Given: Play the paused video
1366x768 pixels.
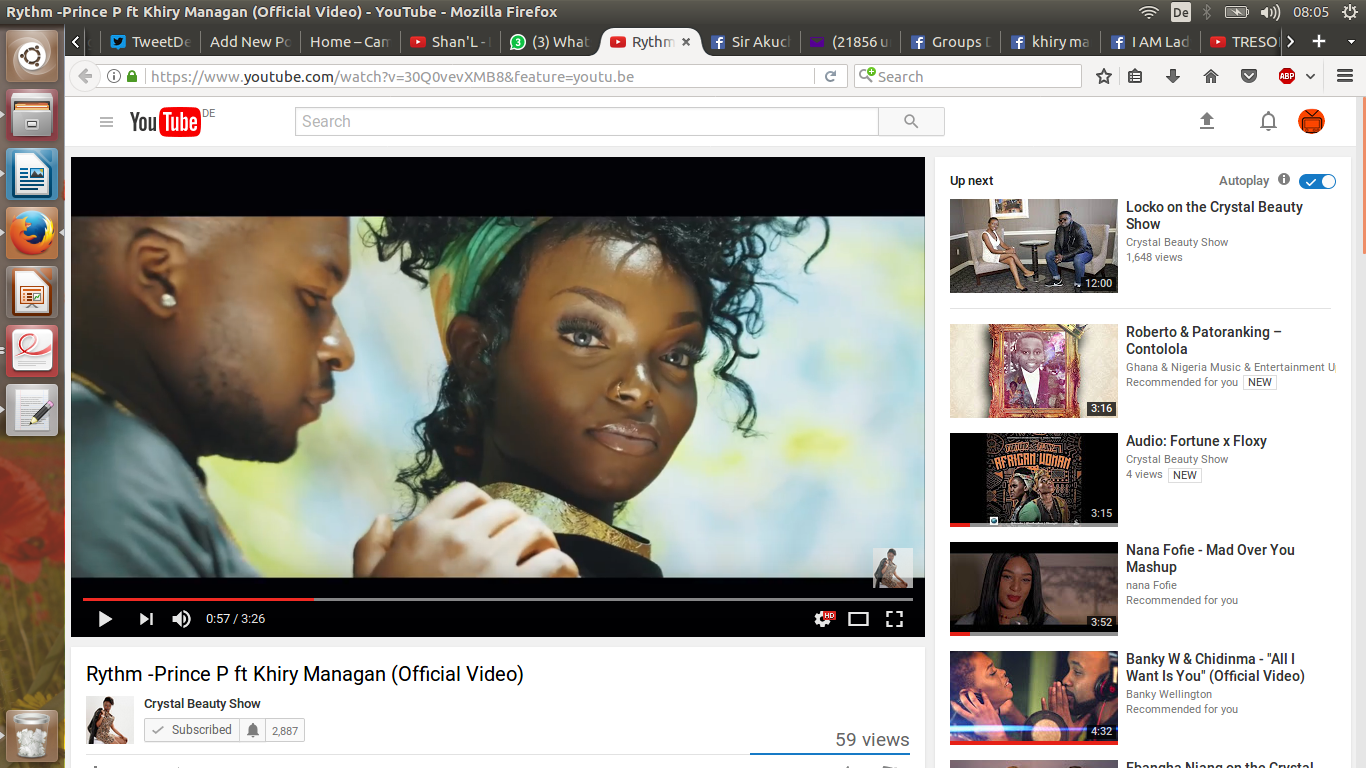Looking at the screenshot, I should (105, 619).
